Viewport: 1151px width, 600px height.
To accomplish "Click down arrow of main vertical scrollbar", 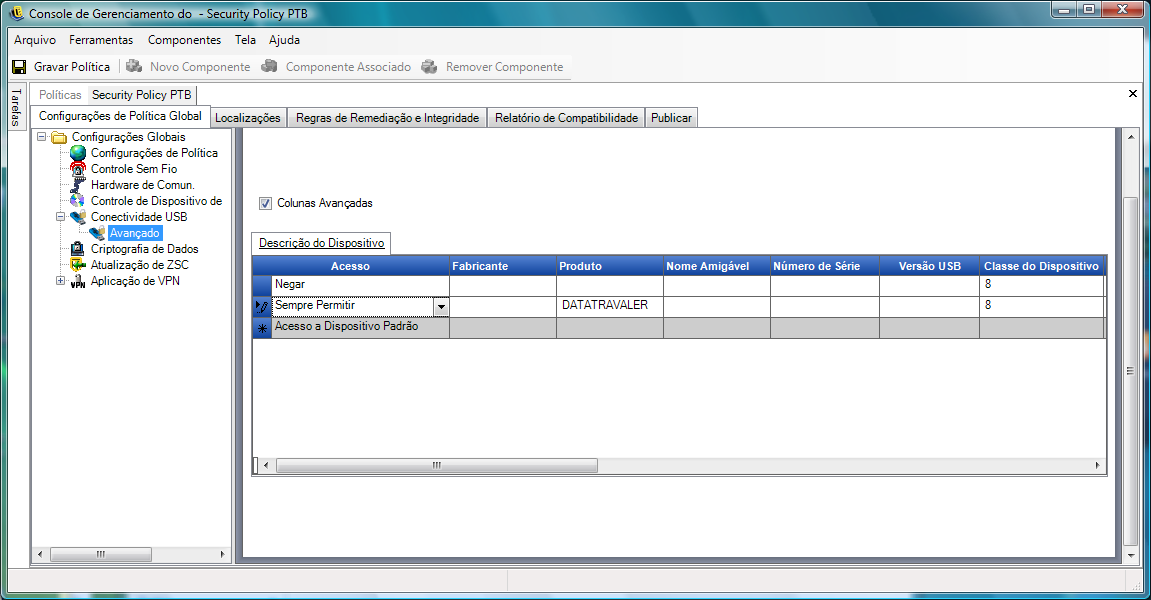I will (x=1130, y=557).
